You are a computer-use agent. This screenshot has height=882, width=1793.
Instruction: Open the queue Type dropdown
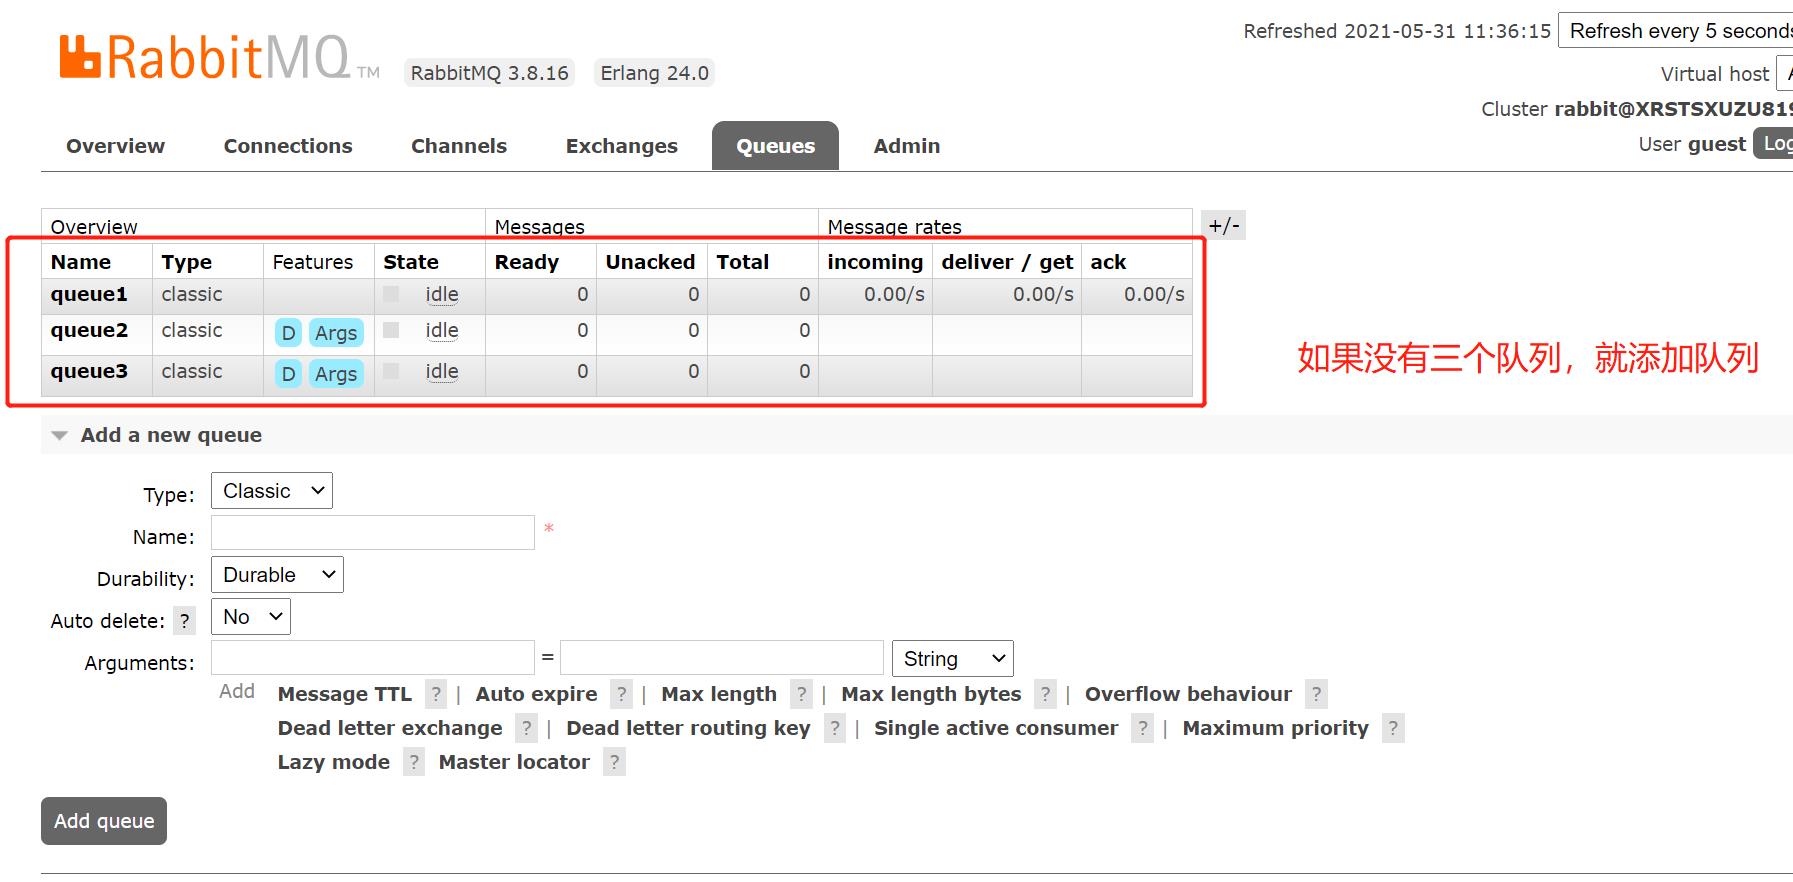click(x=272, y=491)
